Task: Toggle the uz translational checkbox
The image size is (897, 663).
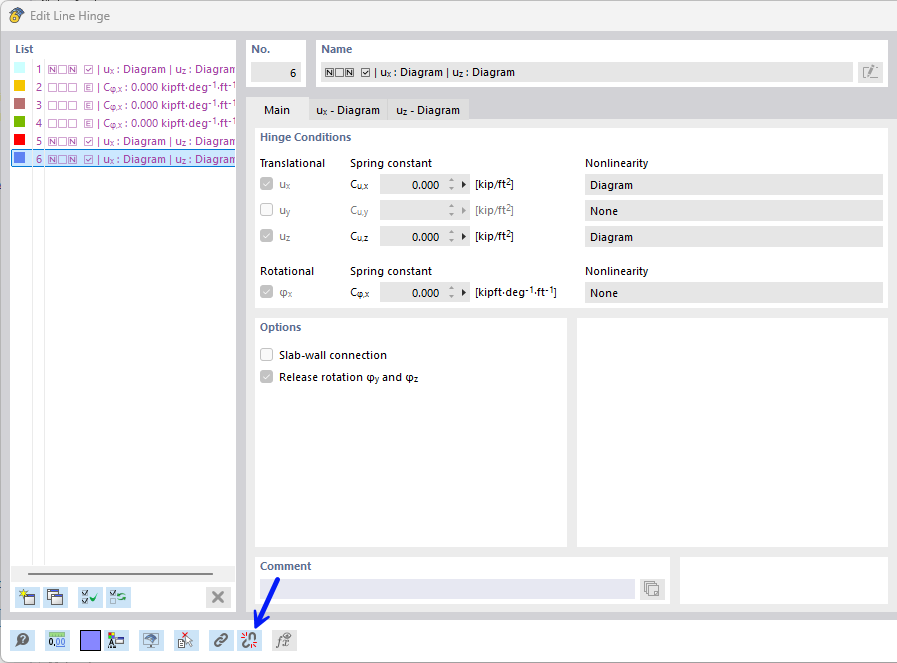Action: coord(267,236)
